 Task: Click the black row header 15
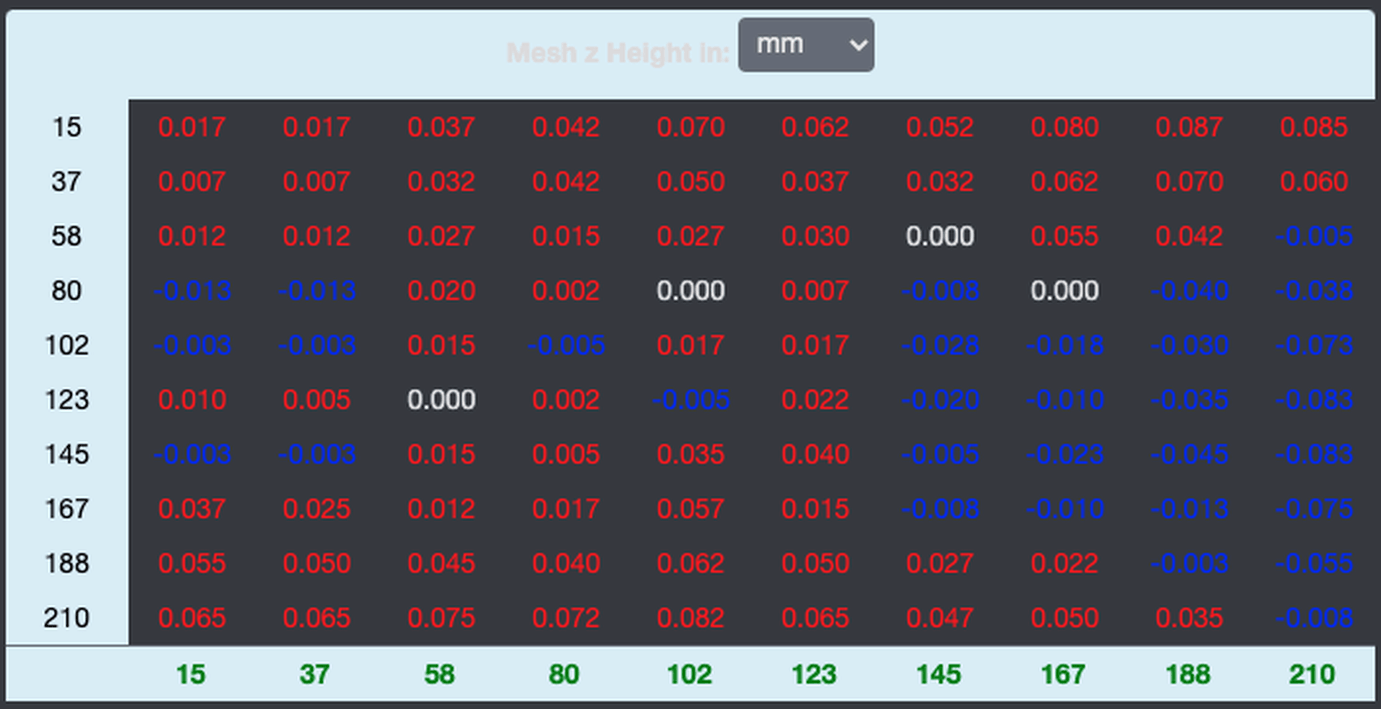(67, 127)
